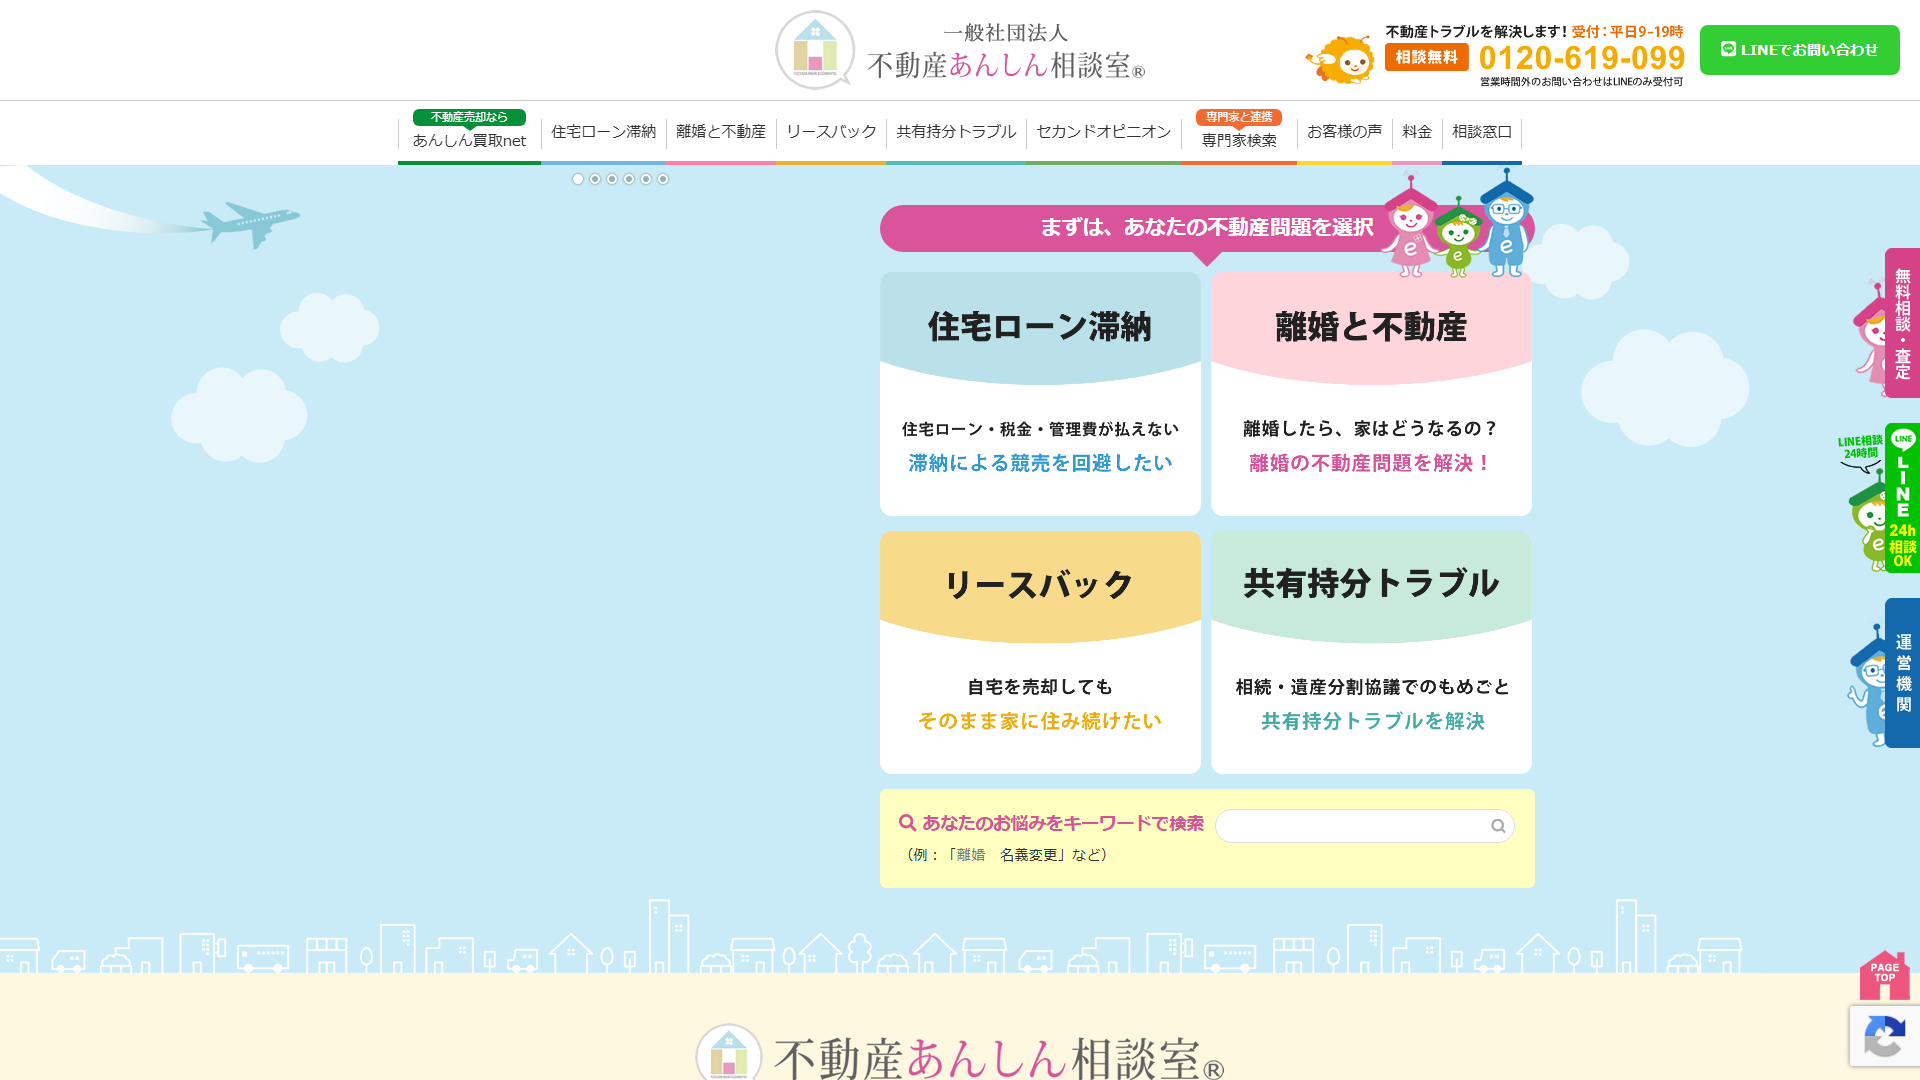Image resolution: width=1920 pixels, height=1080 pixels.
Task: Click 相続・遺産分割協議でのもめごと text
Action: 1372,687
